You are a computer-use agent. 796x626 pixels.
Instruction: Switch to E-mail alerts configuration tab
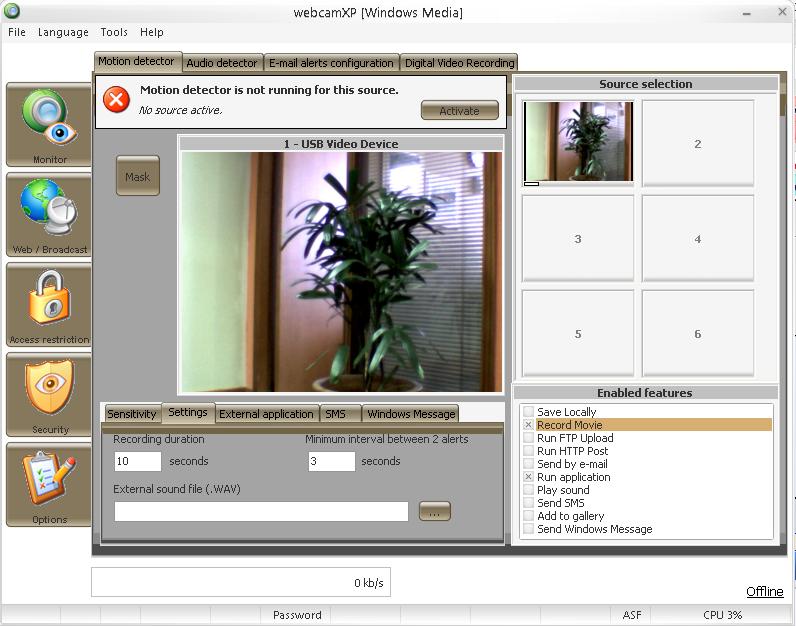point(331,63)
